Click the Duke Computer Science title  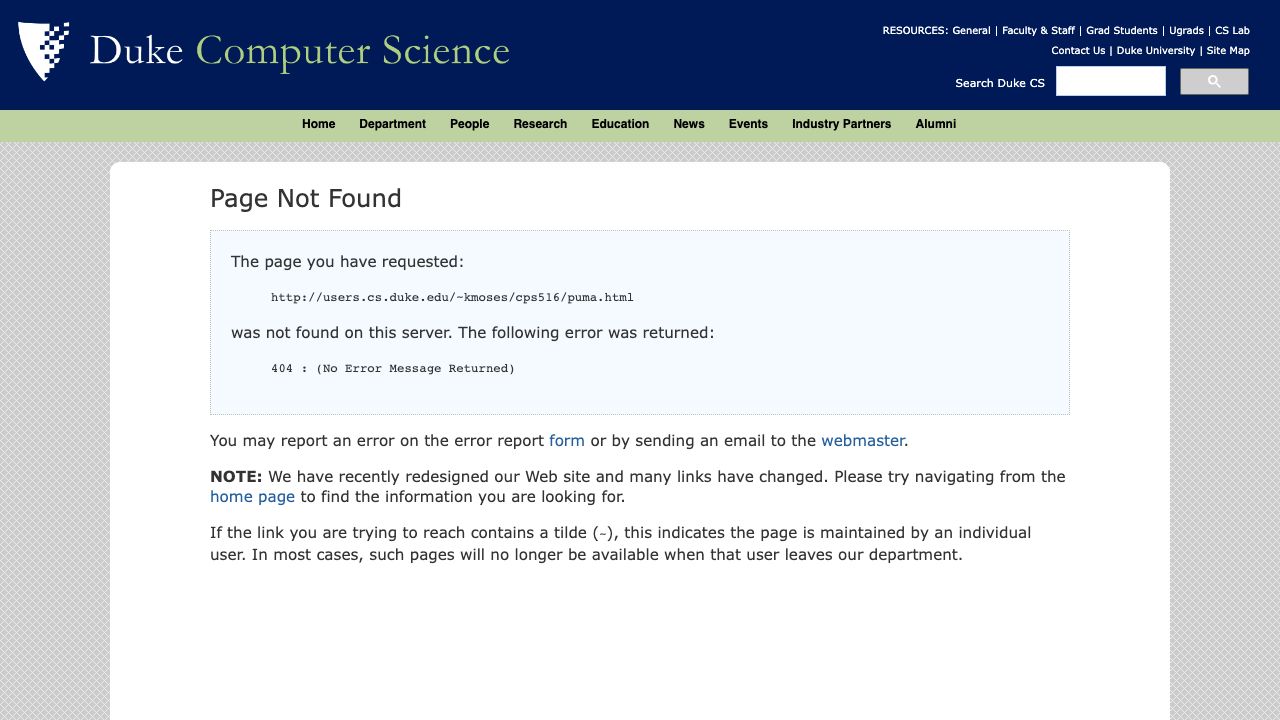(299, 51)
